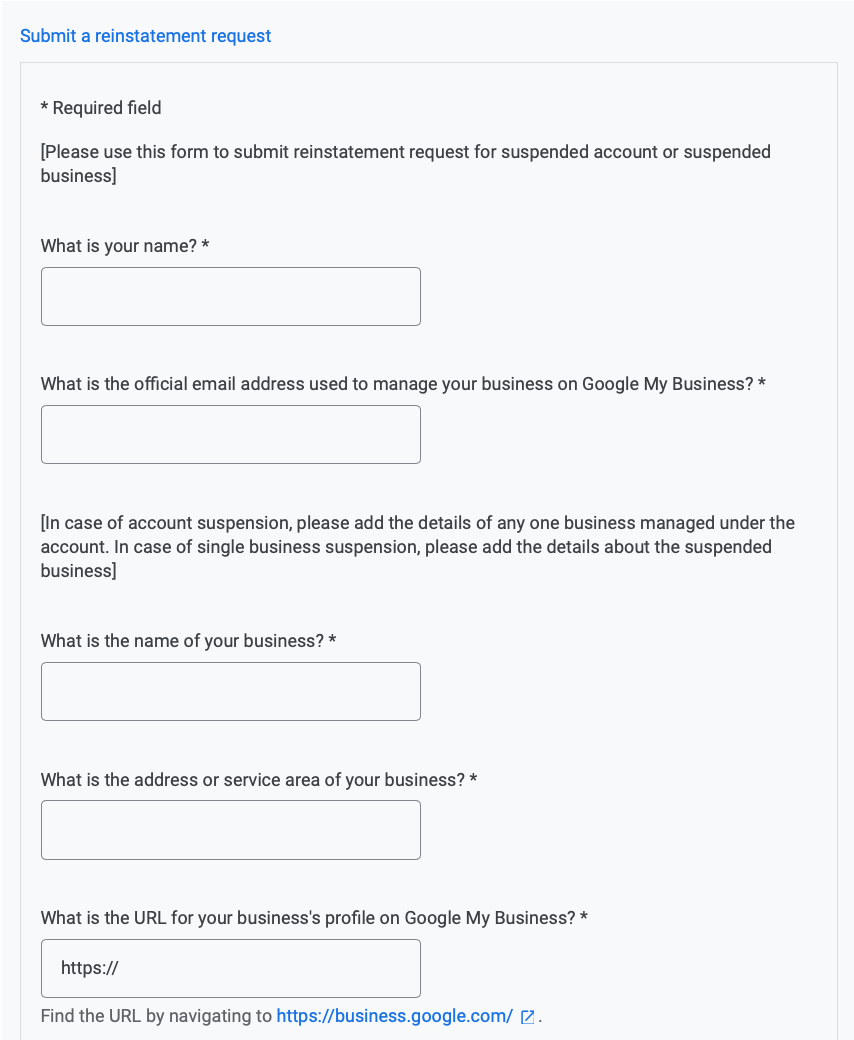Click the address or service area question label
This screenshot has height=1040, width=854.
click(x=252, y=779)
